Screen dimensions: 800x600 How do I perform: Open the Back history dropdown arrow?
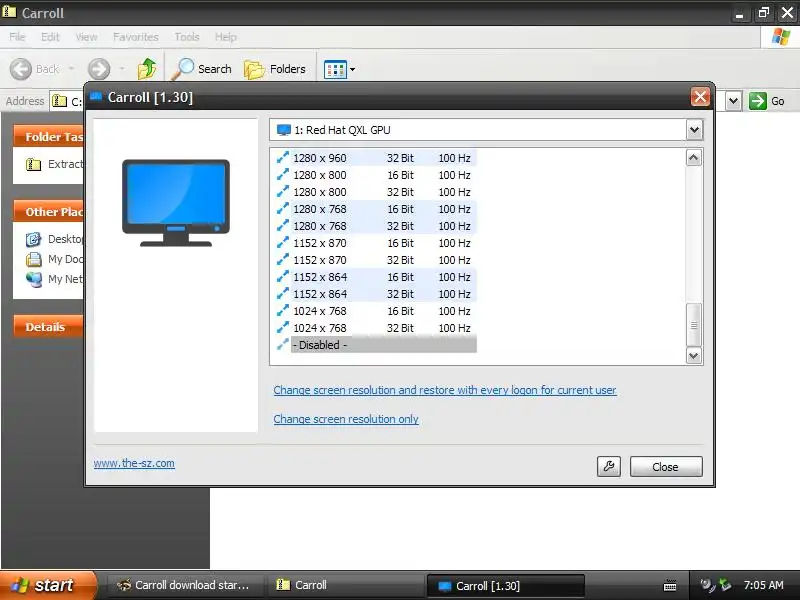(71, 68)
